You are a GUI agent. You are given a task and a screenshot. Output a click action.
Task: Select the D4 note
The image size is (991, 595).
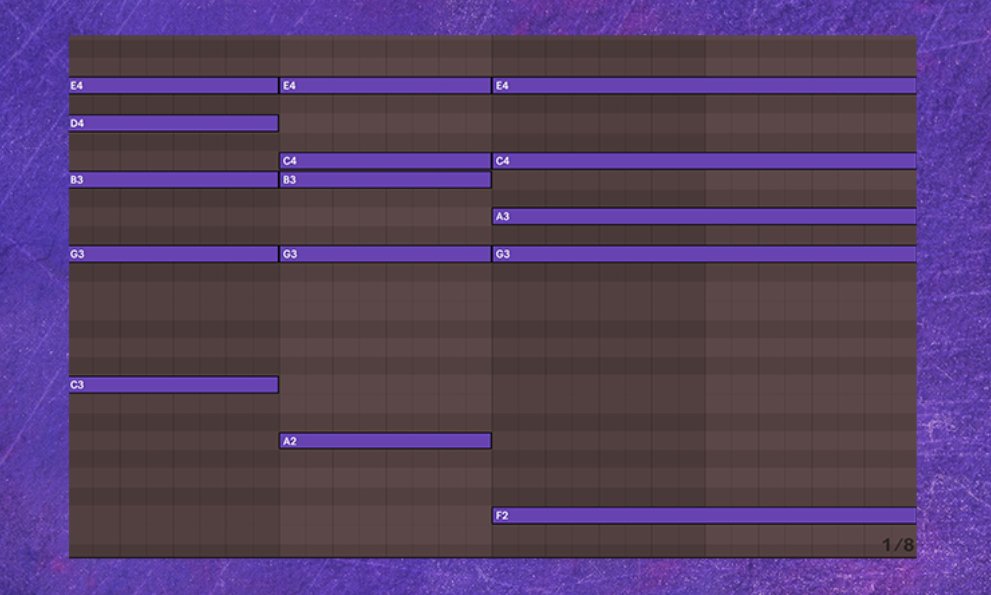point(174,123)
